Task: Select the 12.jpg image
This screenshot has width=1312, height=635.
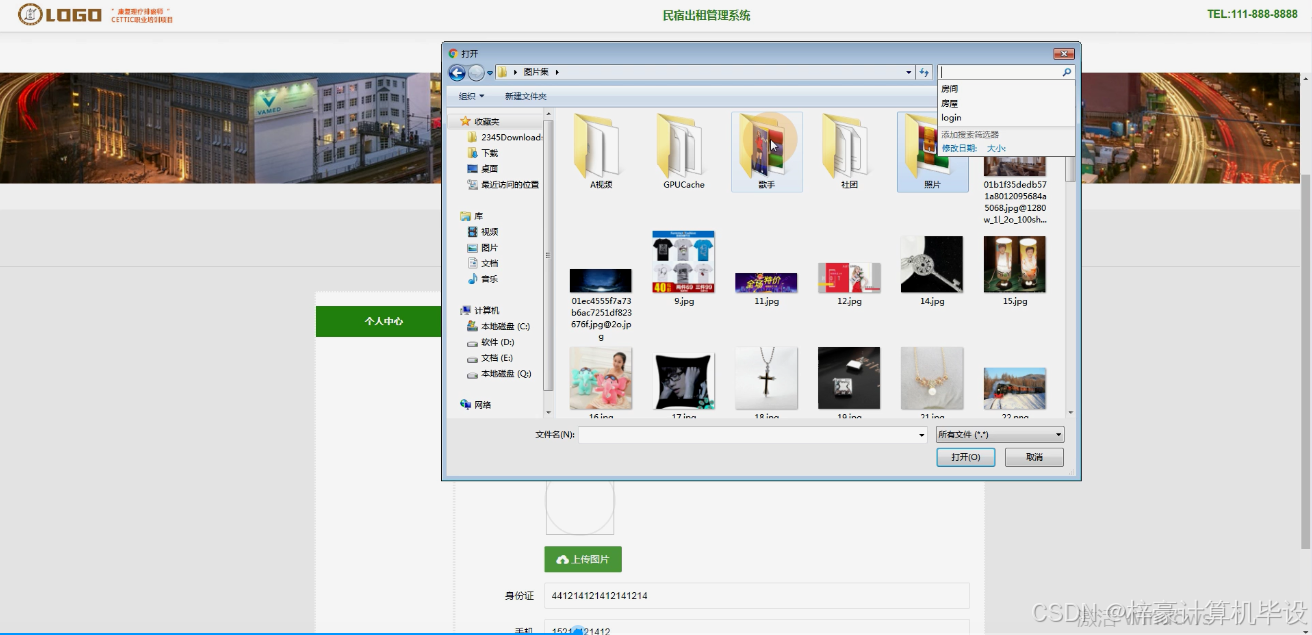Action: coord(850,284)
